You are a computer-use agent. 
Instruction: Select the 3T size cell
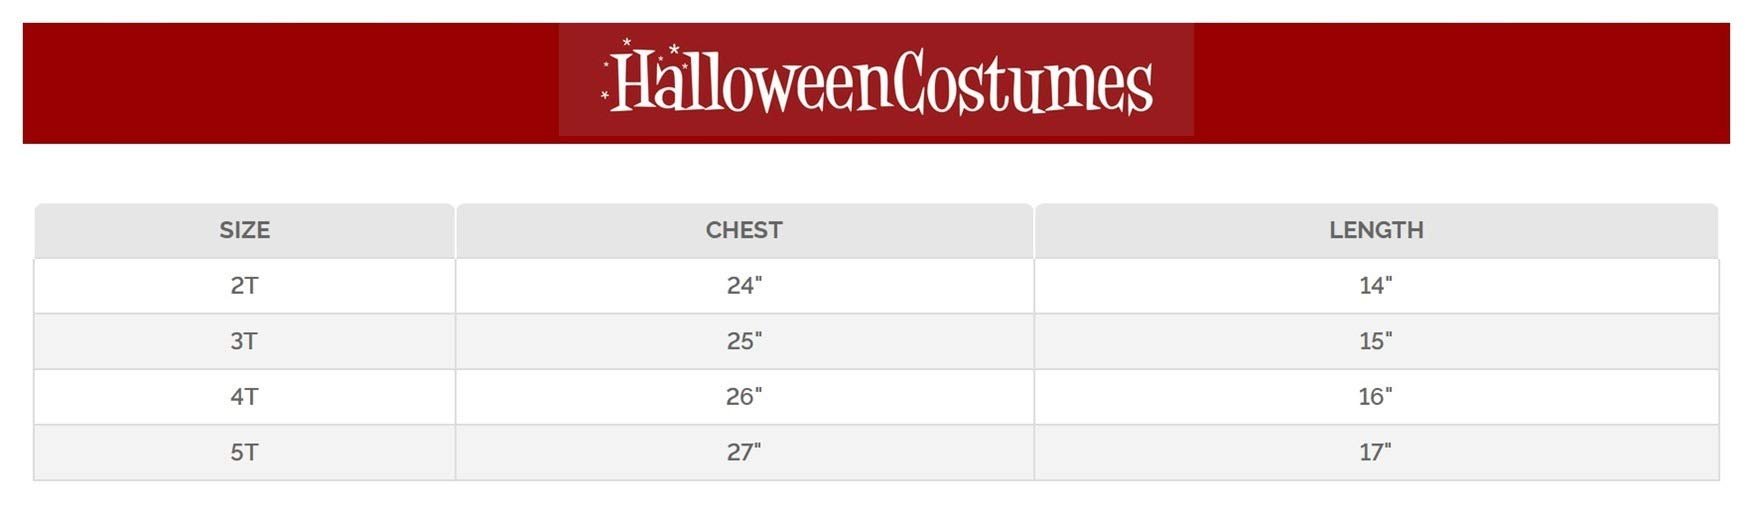[245, 341]
